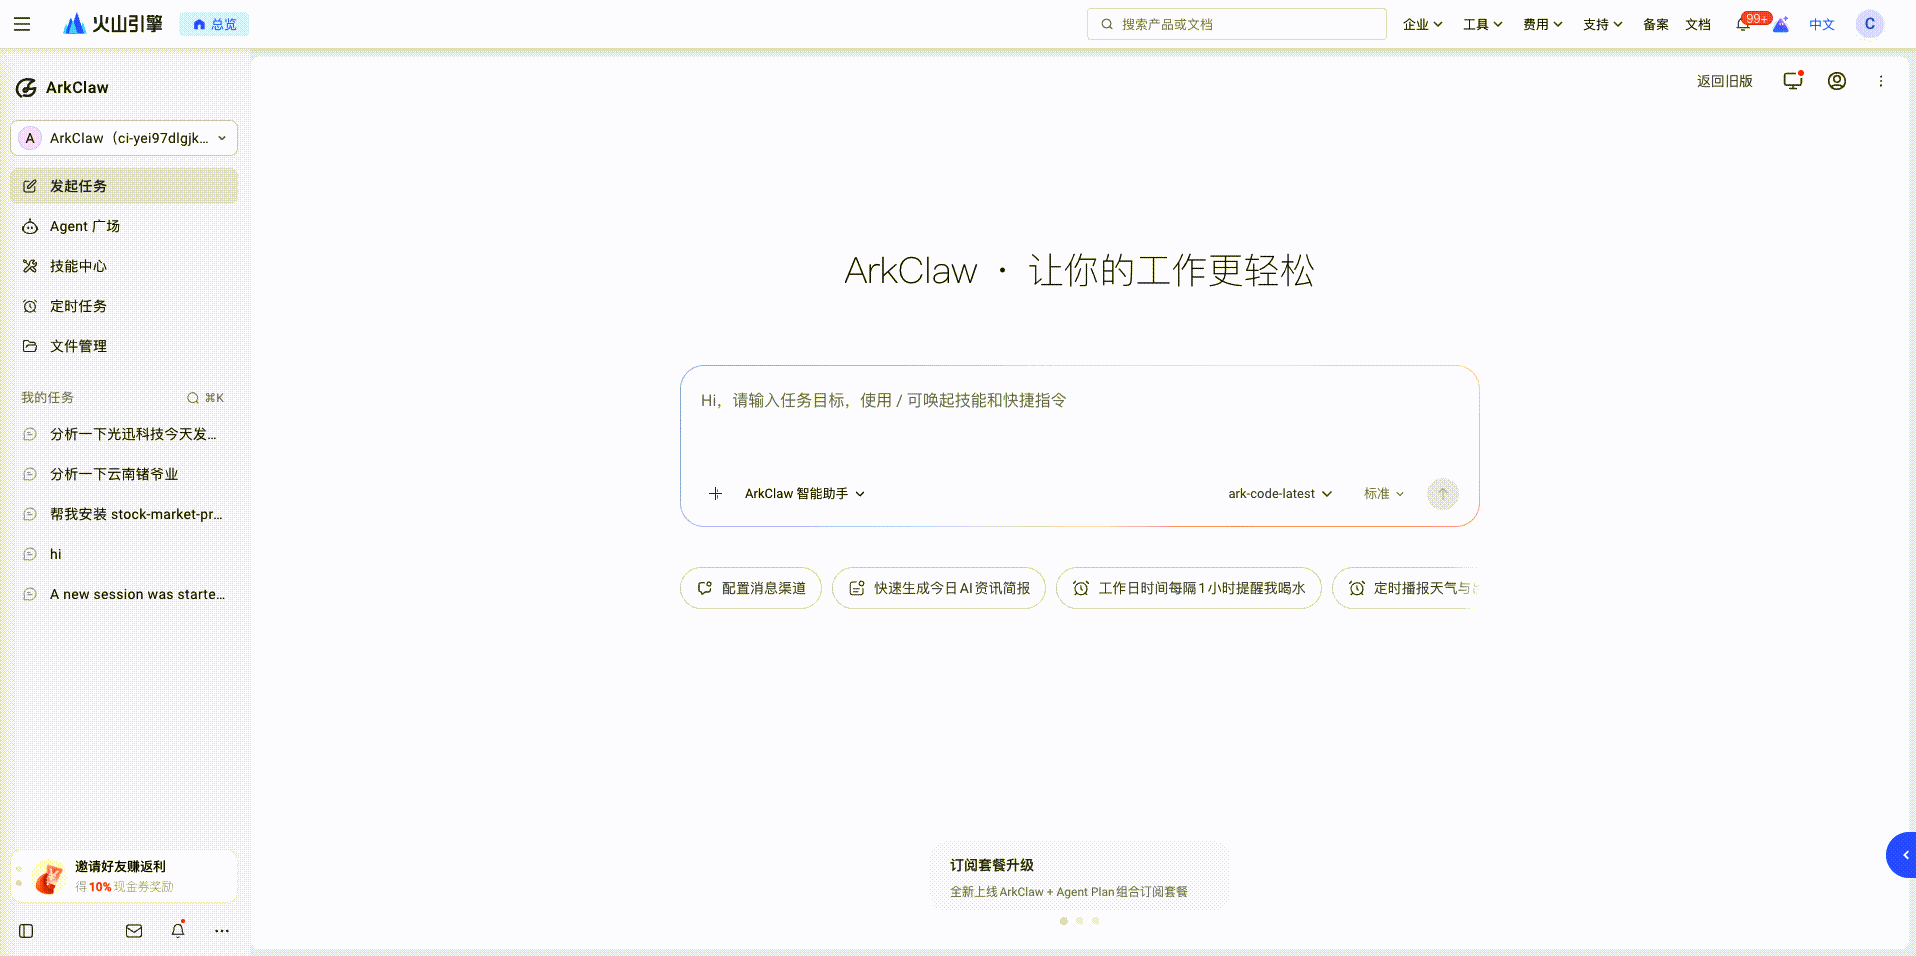Switch language via 中文

[x=1822, y=24]
